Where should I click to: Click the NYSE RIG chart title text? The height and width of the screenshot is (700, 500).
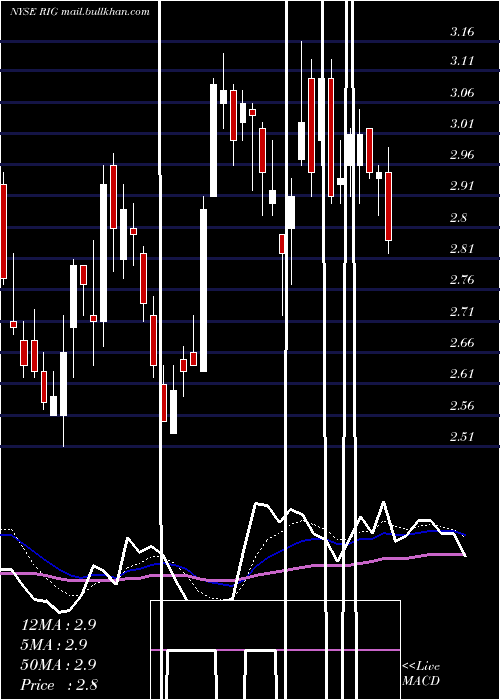79,12
